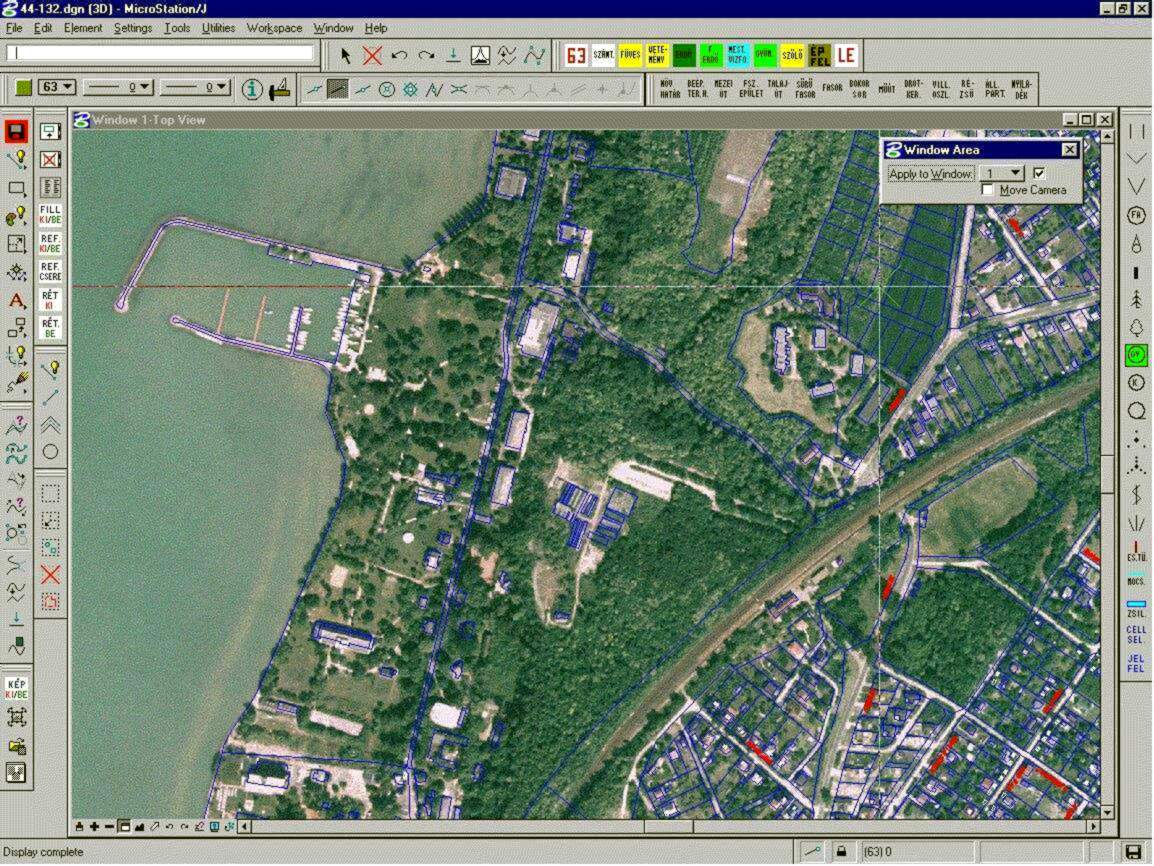The width and height of the screenshot is (1154, 866).
Task: Click the active color green swatch
Action: tap(23, 88)
